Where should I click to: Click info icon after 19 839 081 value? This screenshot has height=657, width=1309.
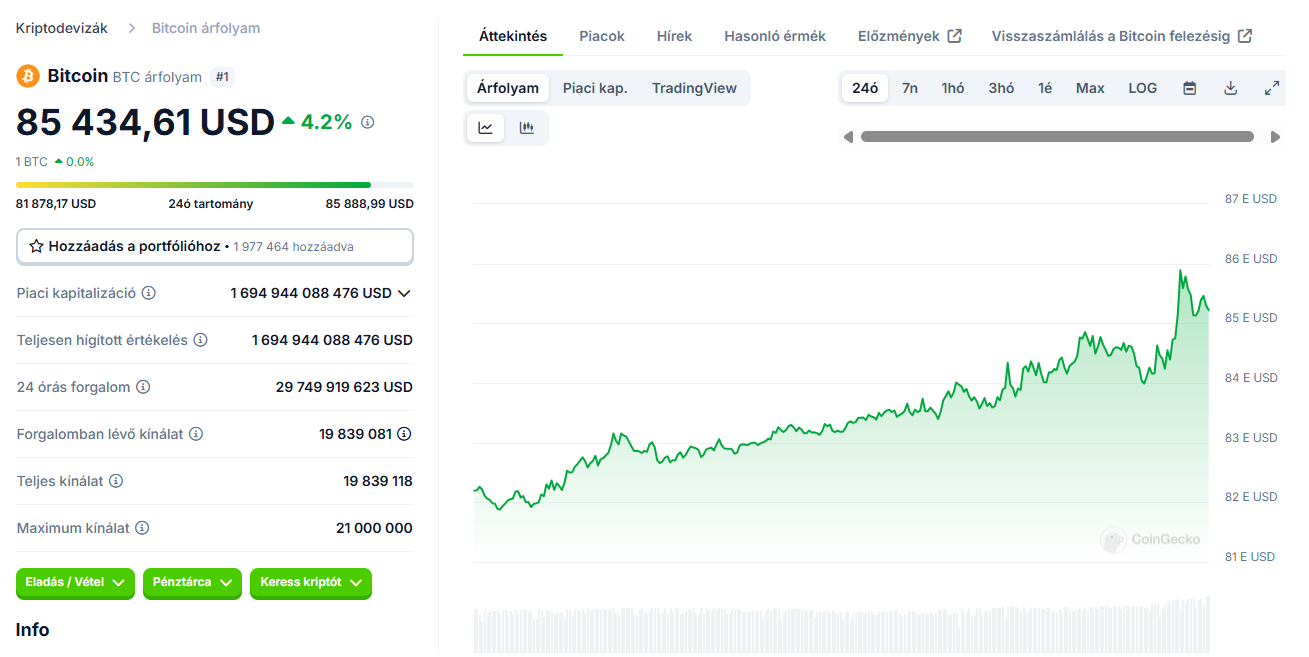coord(404,434)
